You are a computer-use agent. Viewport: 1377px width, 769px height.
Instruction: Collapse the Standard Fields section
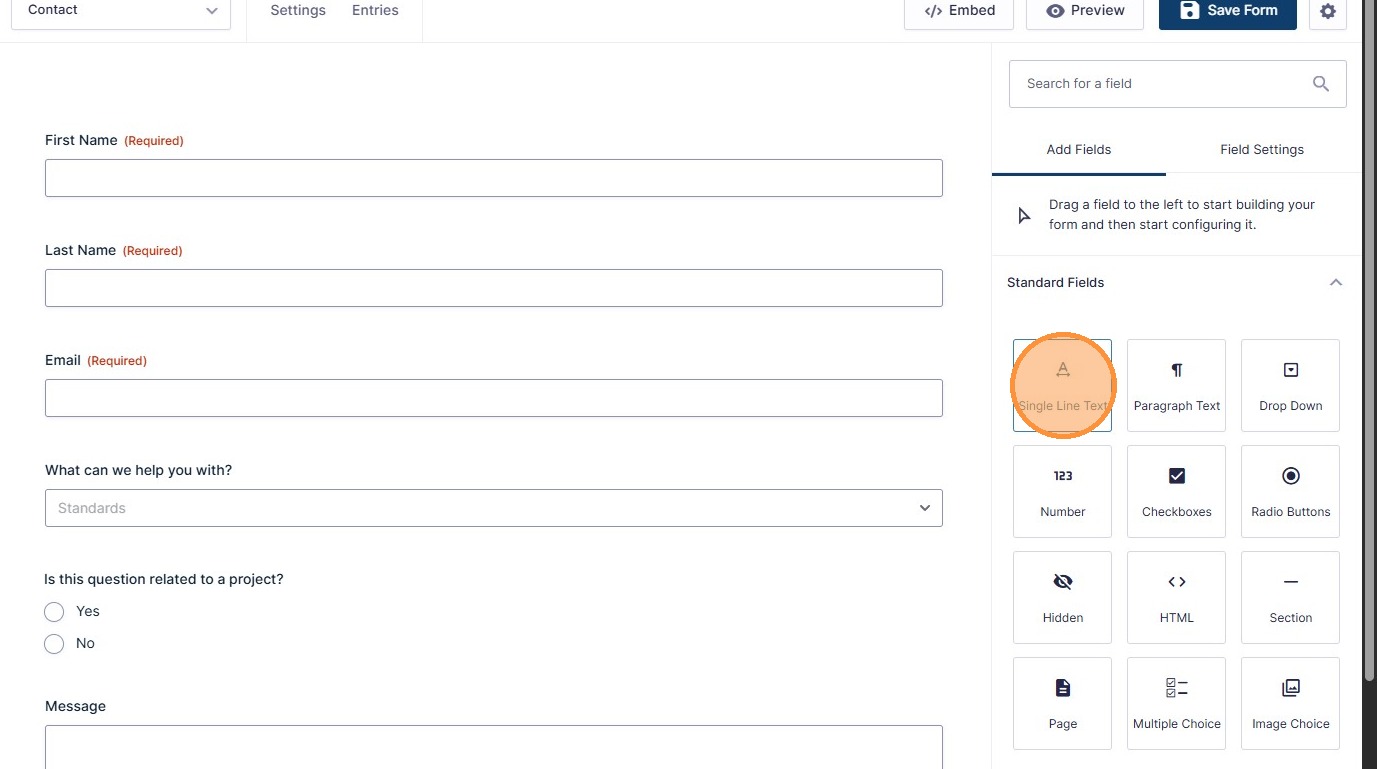click(x=1335, y=283)
